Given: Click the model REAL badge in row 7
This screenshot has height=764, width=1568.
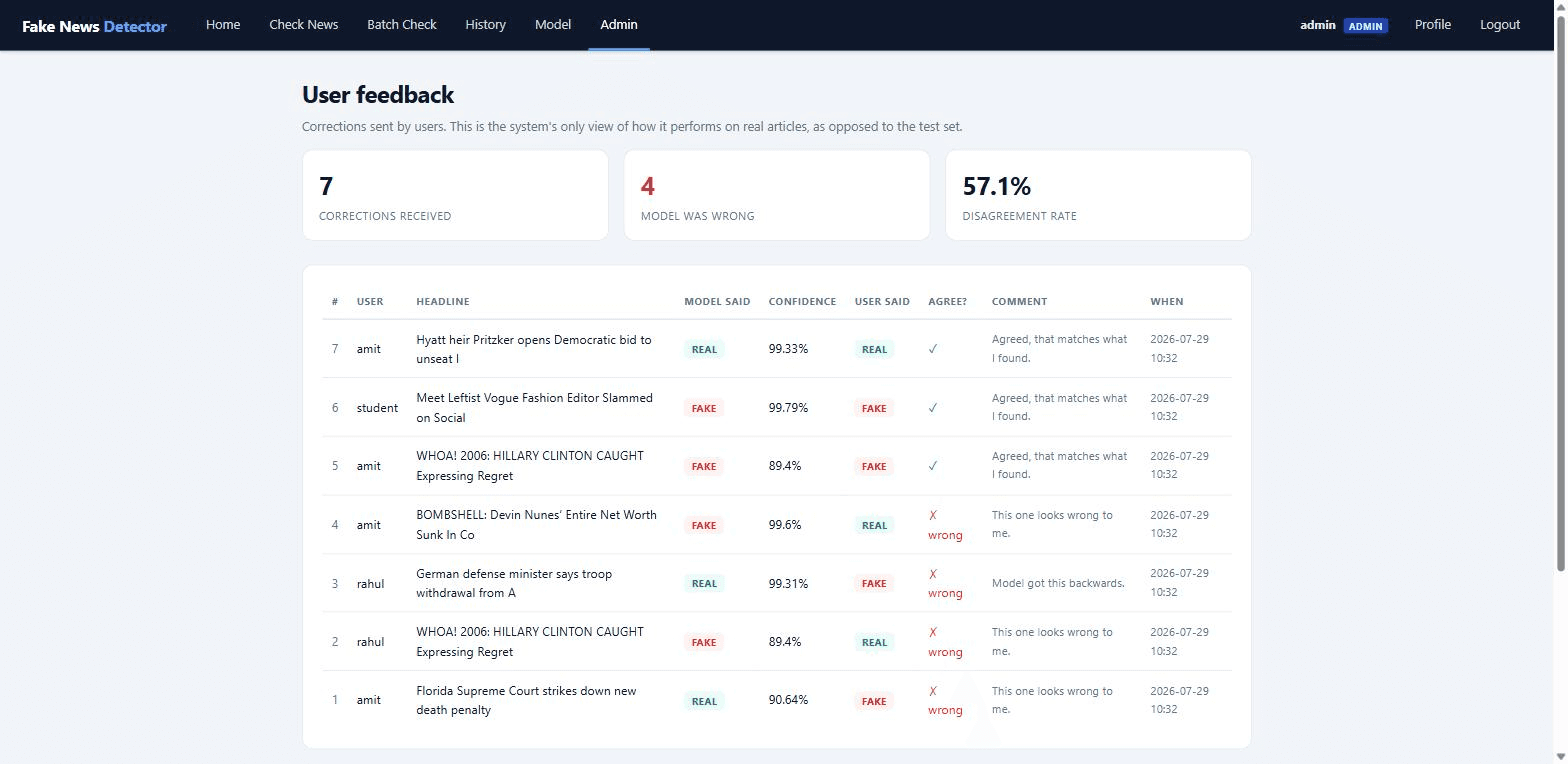Looking at the screenshot, I should (704, 349).
